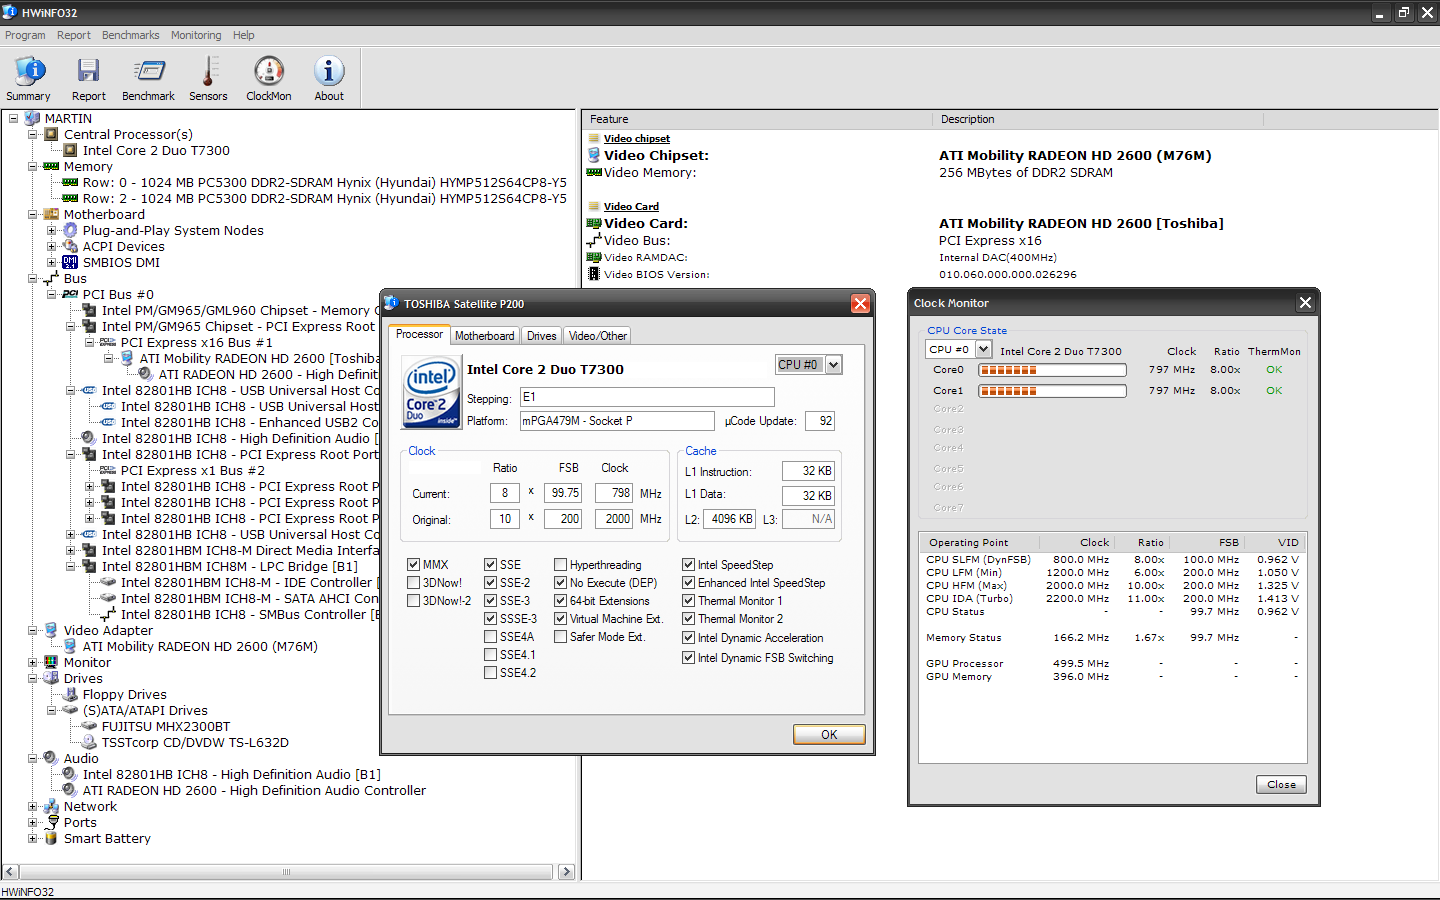Open the About info icon
Screen dimensions: 1440x900
click(329, 72)
